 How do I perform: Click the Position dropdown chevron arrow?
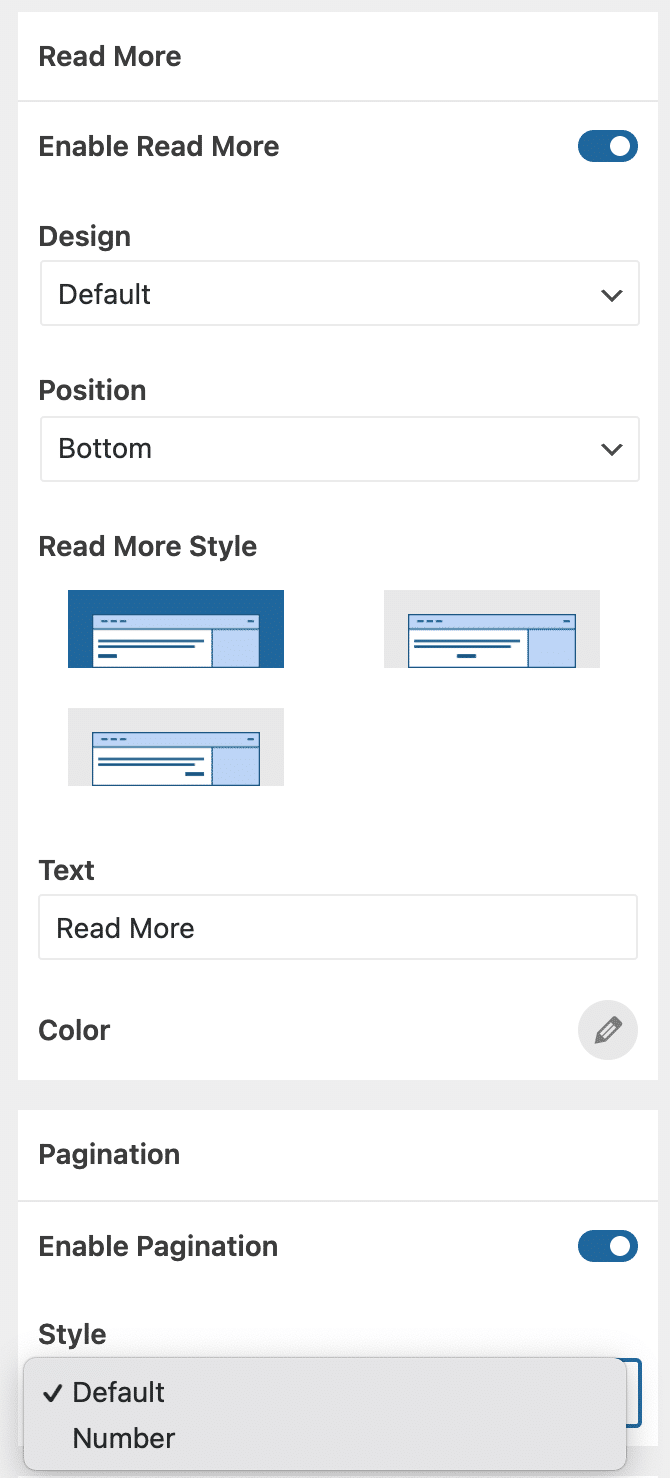(611, 449)
